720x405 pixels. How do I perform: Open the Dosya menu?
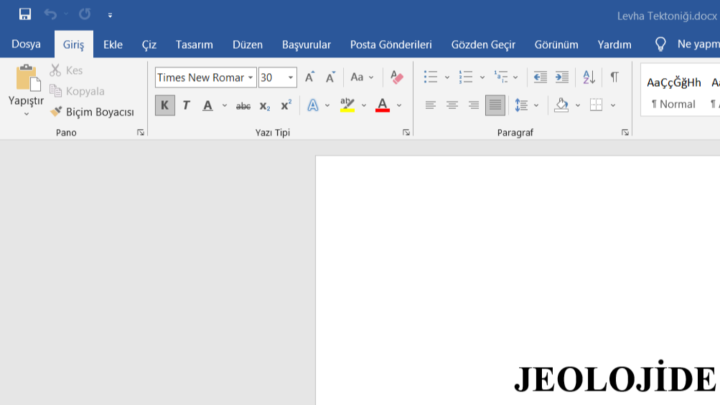coord(26,45)
